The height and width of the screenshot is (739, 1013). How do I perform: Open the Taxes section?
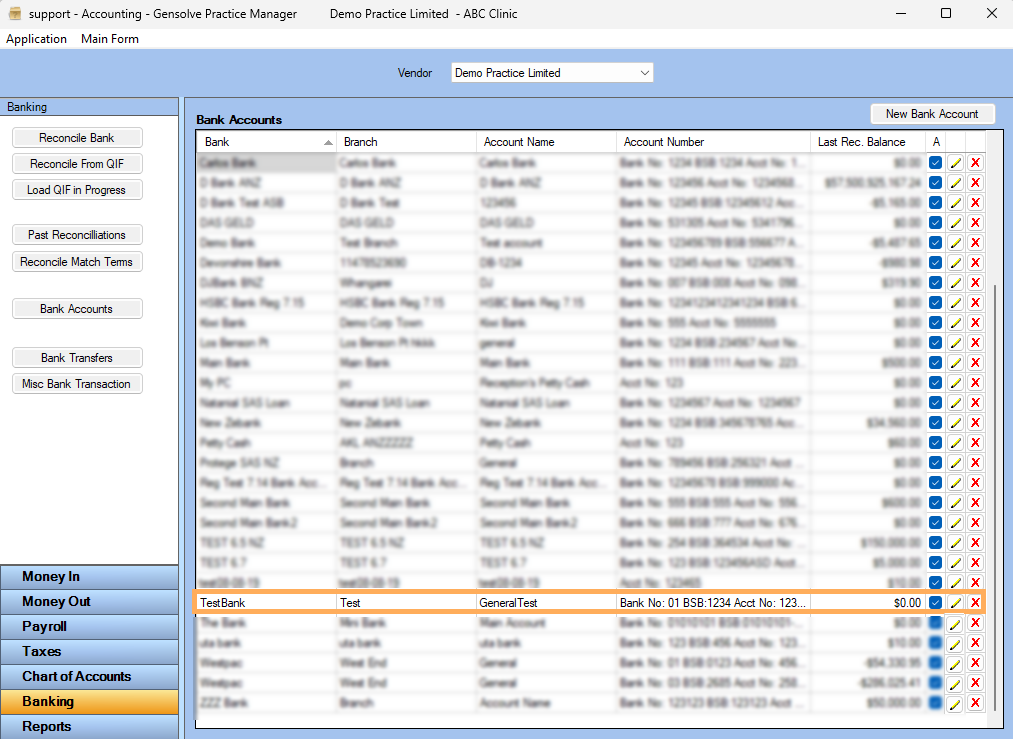89,652
